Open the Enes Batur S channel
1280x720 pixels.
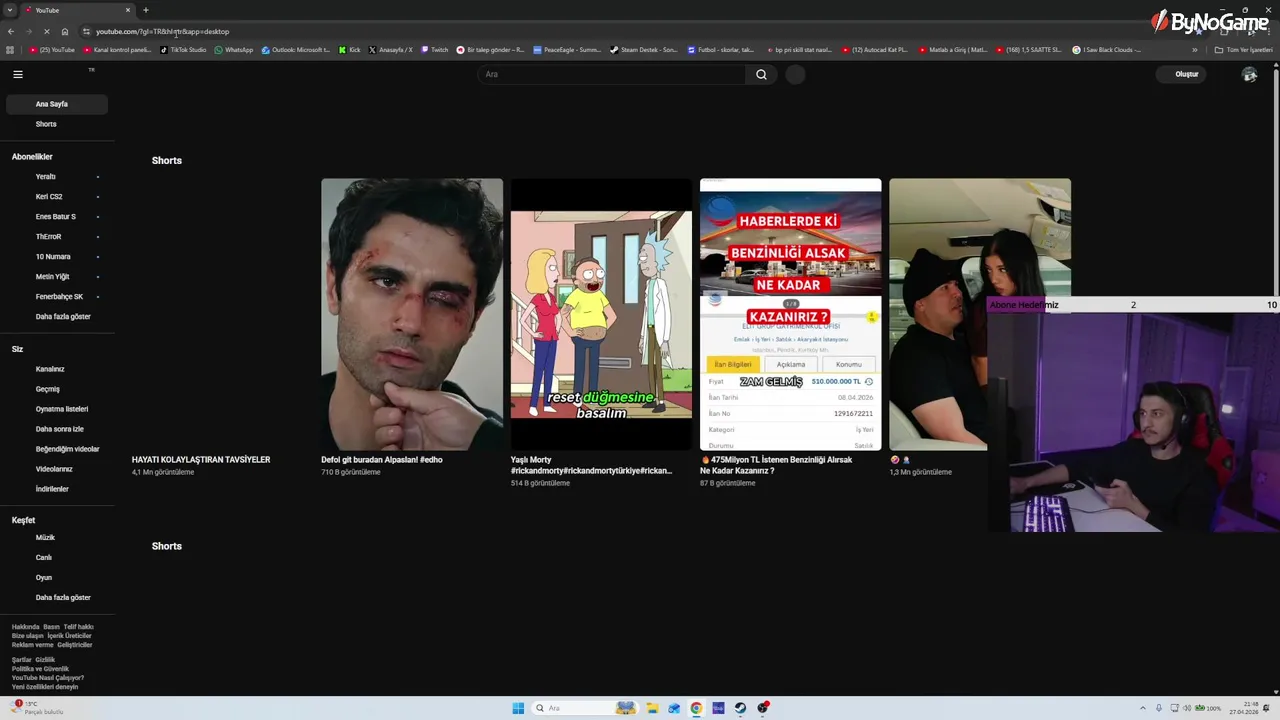click(57, 217)
